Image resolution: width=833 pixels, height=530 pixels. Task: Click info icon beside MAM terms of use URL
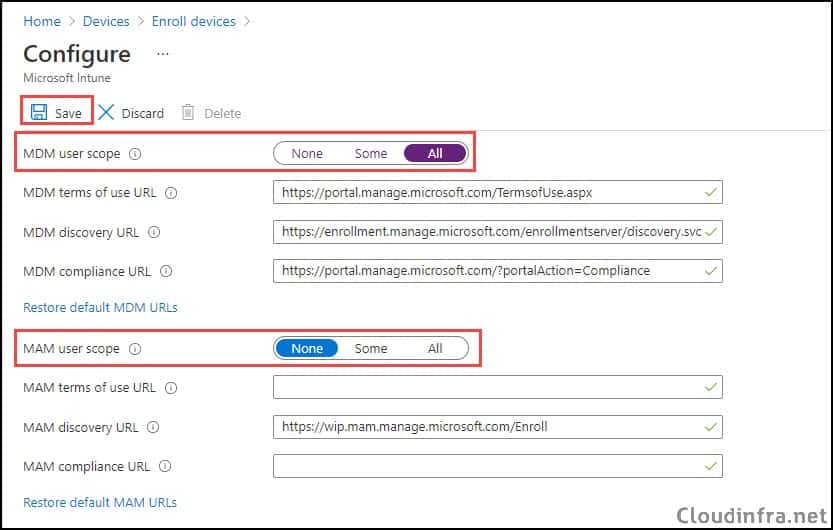(x=171, y=388)
